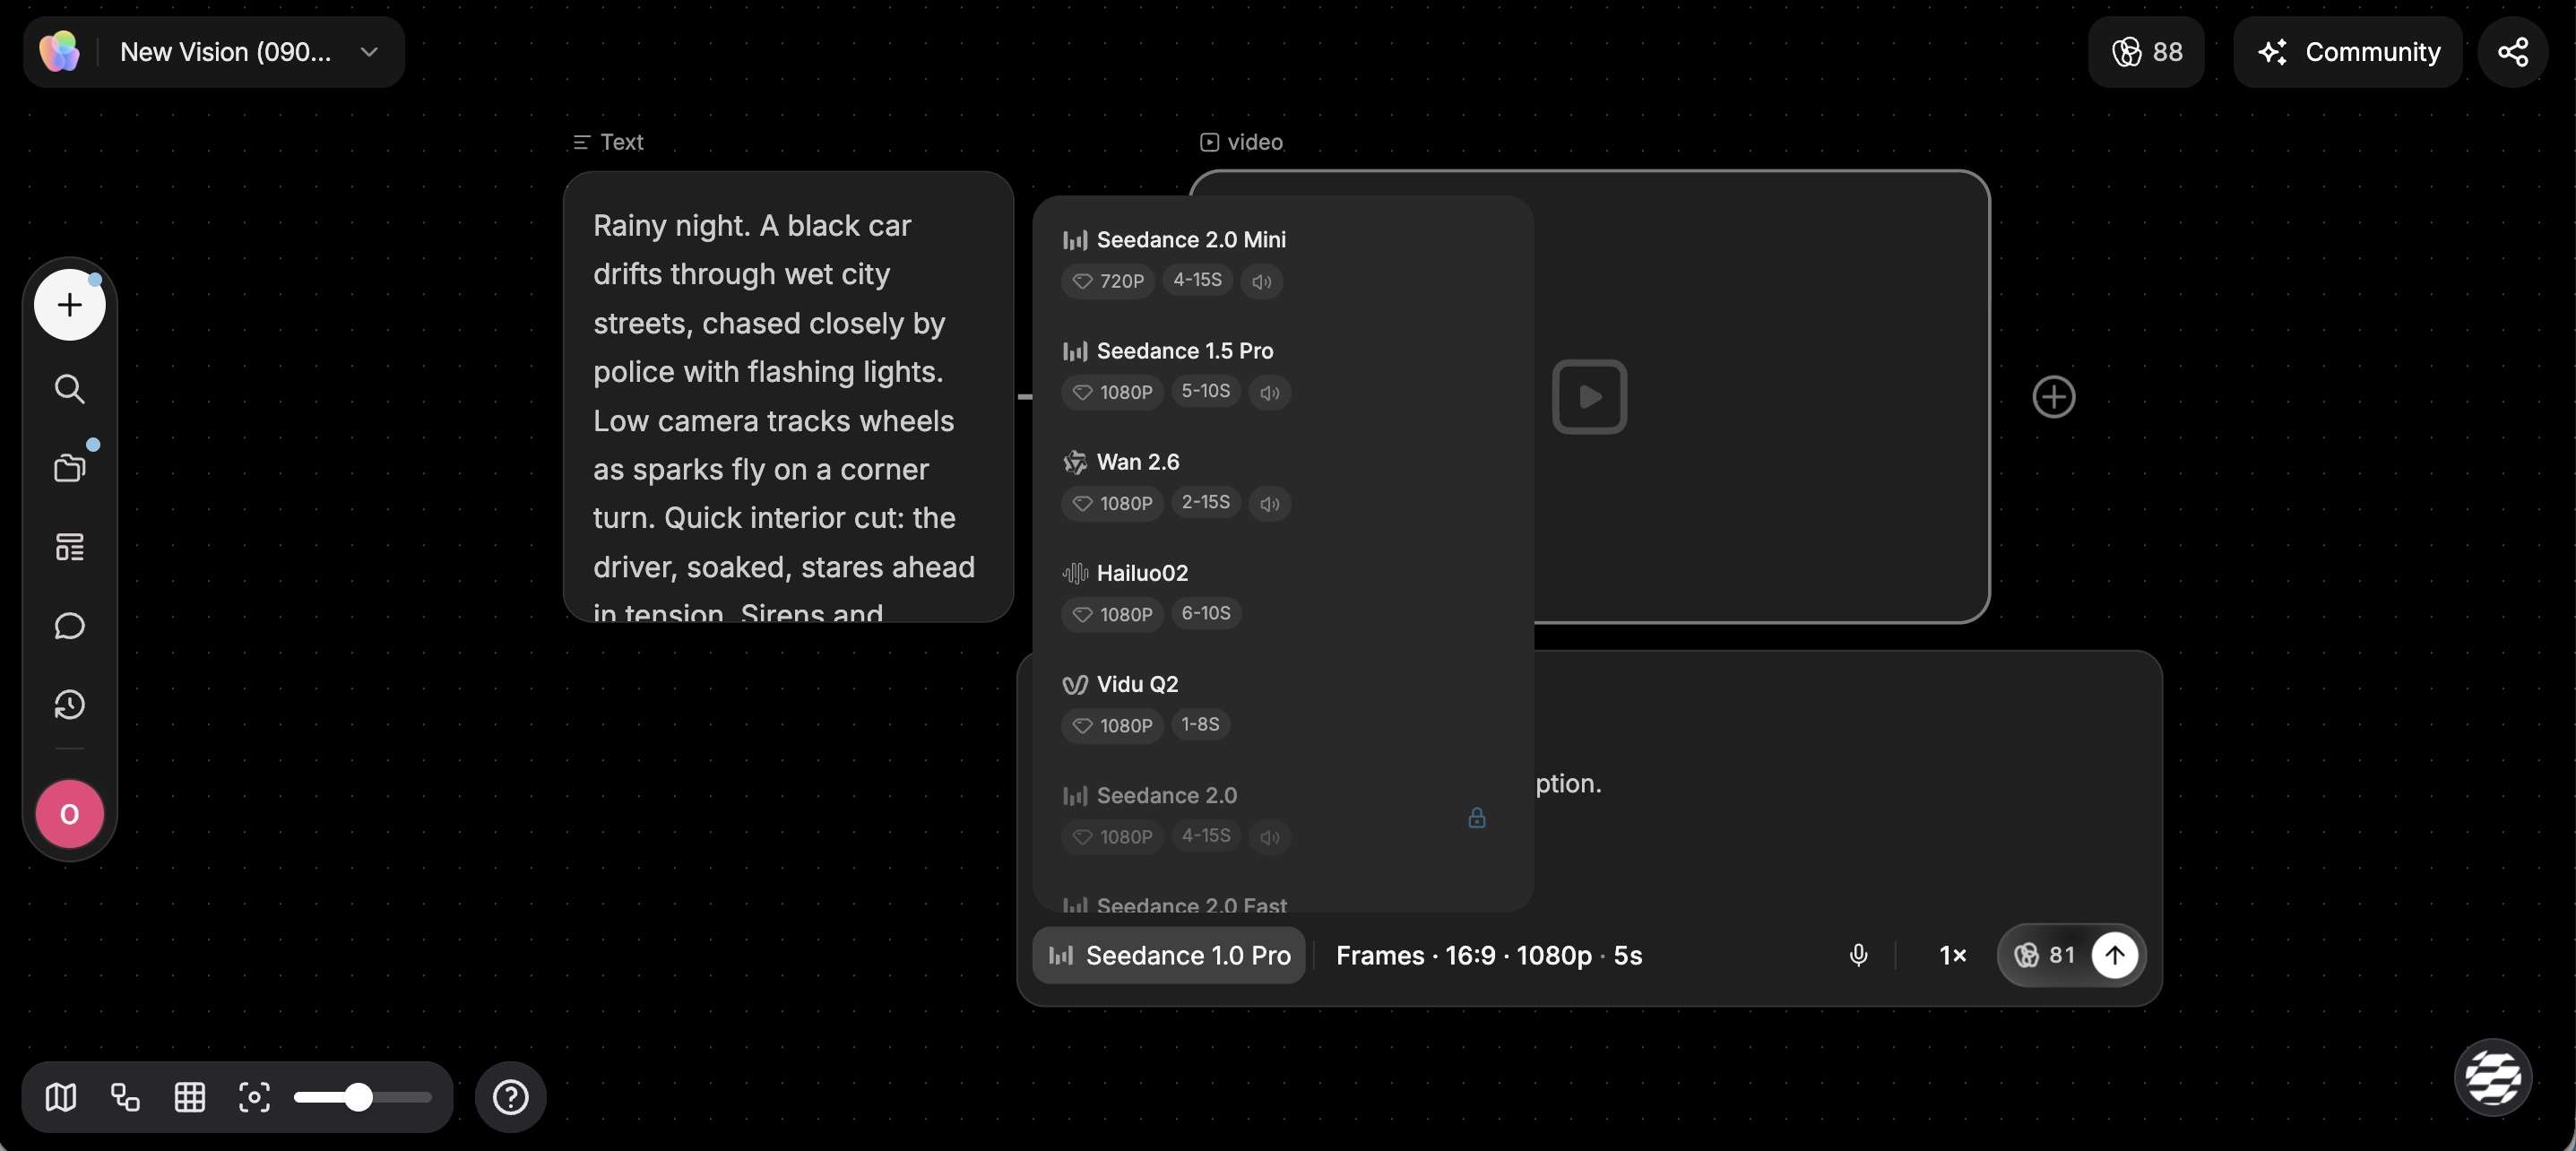The image size is (2576, 1151).
Task: Open the pink user avatar 'O'
Action: 69,814
